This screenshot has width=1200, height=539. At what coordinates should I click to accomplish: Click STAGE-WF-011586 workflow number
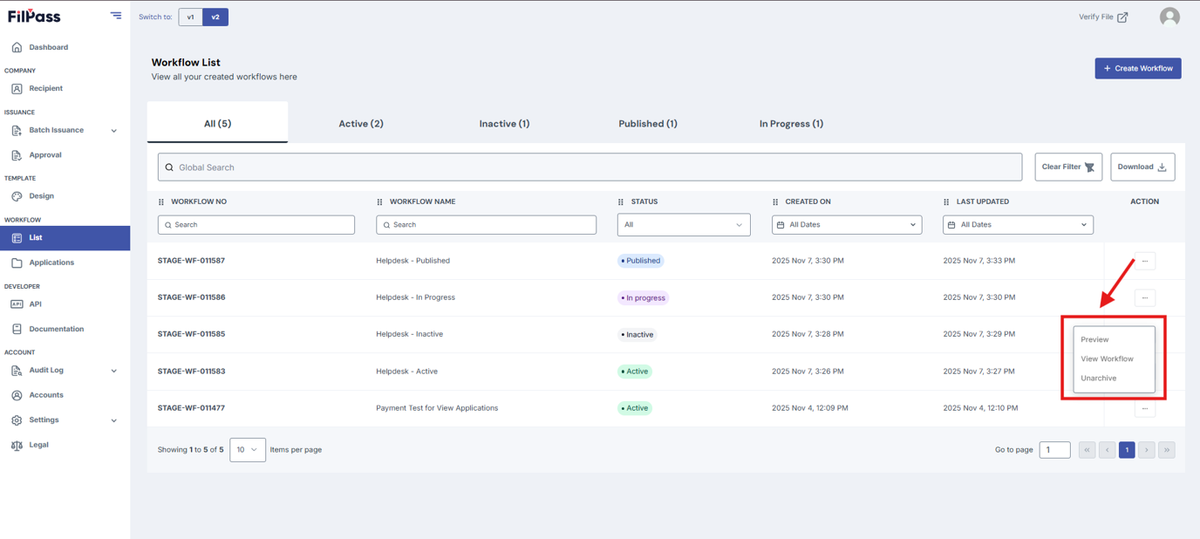(191, 297)
